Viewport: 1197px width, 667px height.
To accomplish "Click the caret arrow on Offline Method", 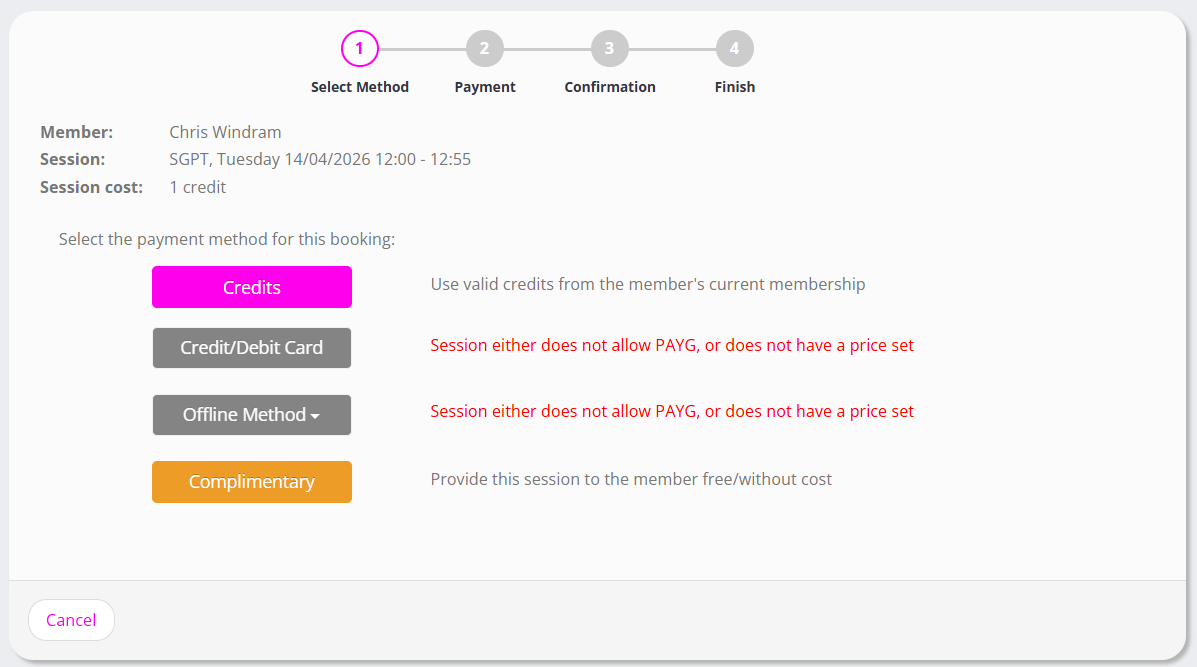I will (315, 416).
